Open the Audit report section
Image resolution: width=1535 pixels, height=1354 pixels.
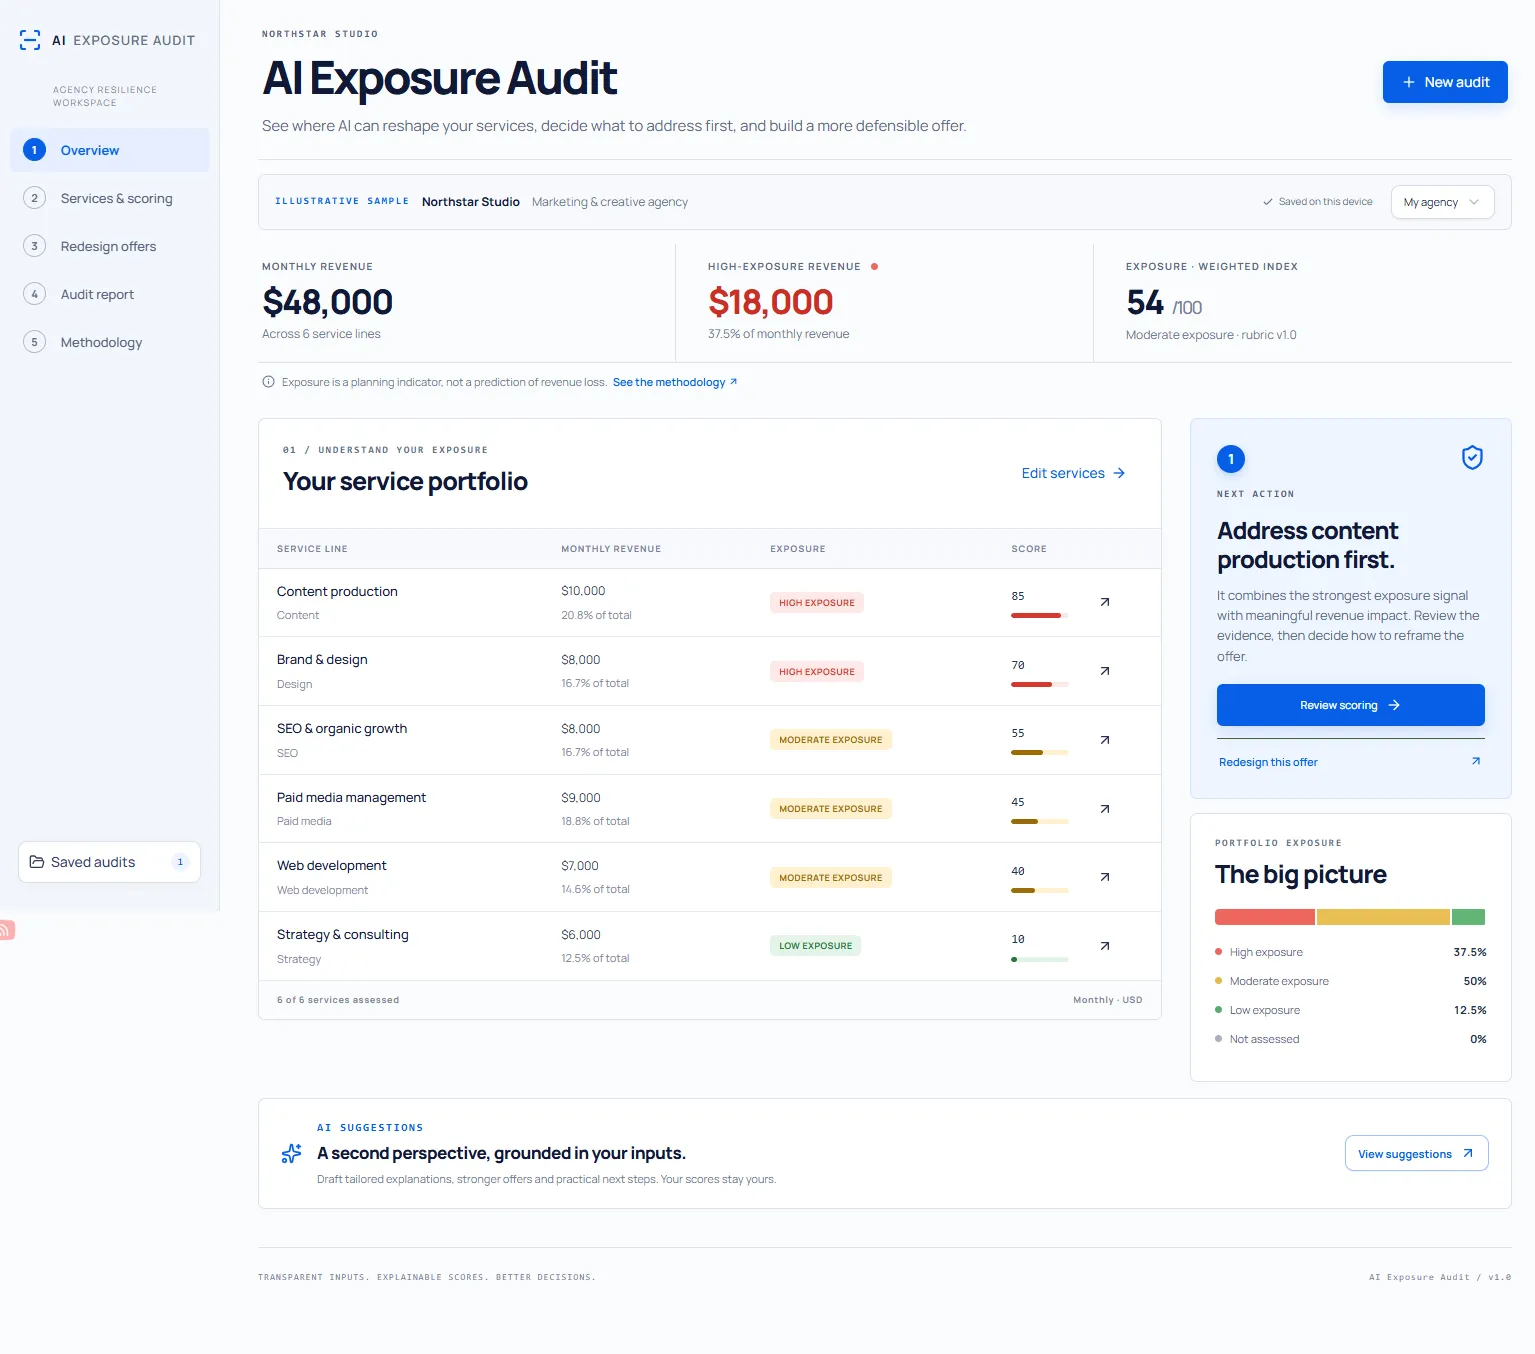[110, 294]
